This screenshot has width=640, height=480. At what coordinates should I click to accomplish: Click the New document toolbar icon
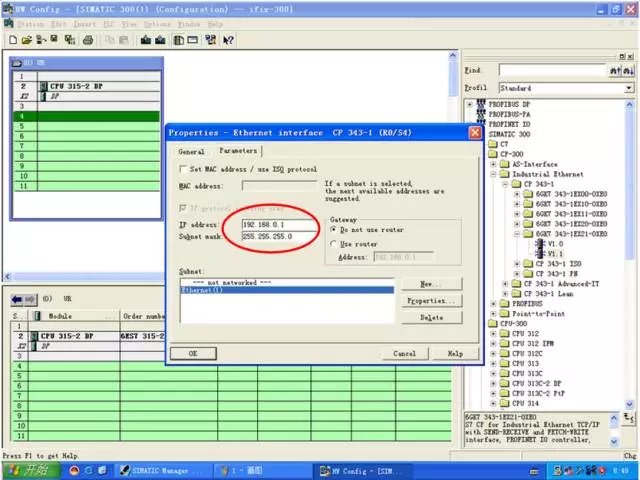coord(11,39)
